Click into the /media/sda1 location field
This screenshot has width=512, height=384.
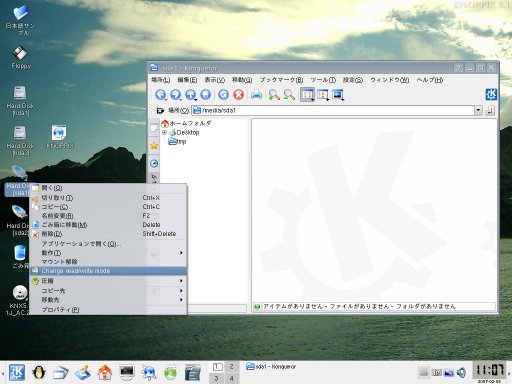pos(333,110)
